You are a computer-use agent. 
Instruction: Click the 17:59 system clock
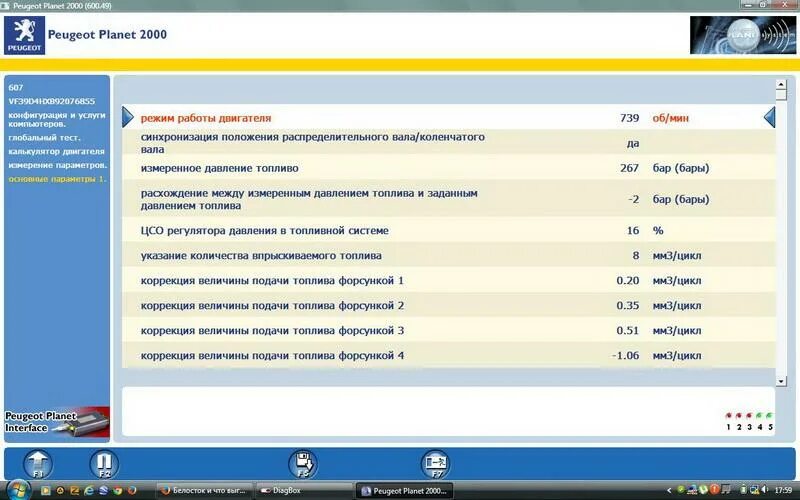pyautogui.click(x=783, y=490)
